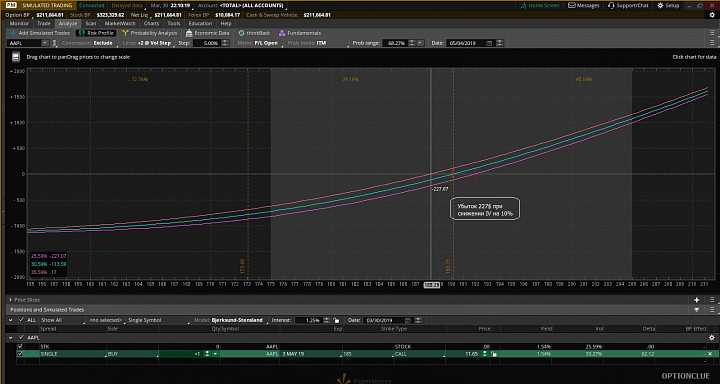This screenshot has width=720, height=384.
Task: Open Positions and Simulated Trades menu icon
Action: (x=712, y=310)
